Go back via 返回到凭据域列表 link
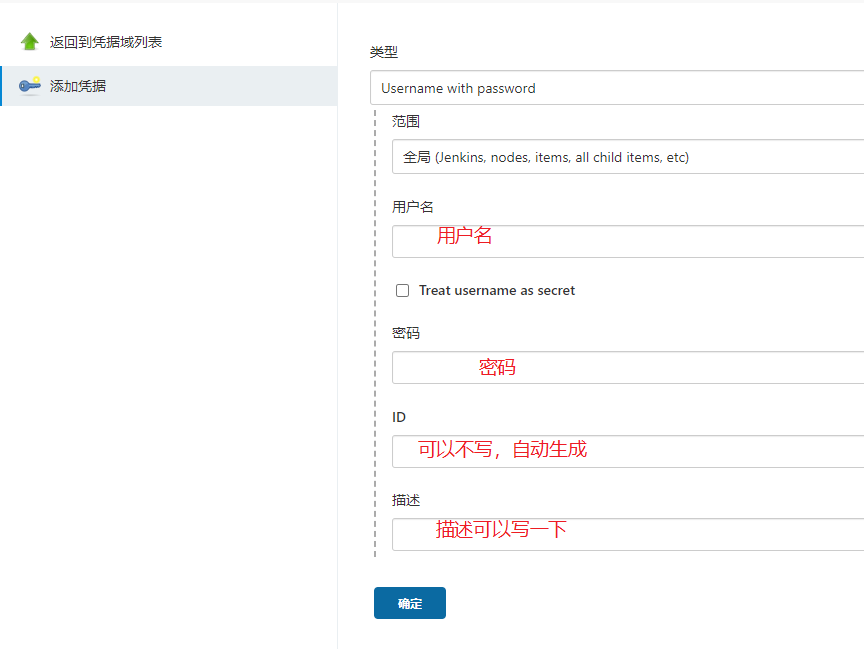Viewport: 864px width, 649px height. (x=106, y=42)
